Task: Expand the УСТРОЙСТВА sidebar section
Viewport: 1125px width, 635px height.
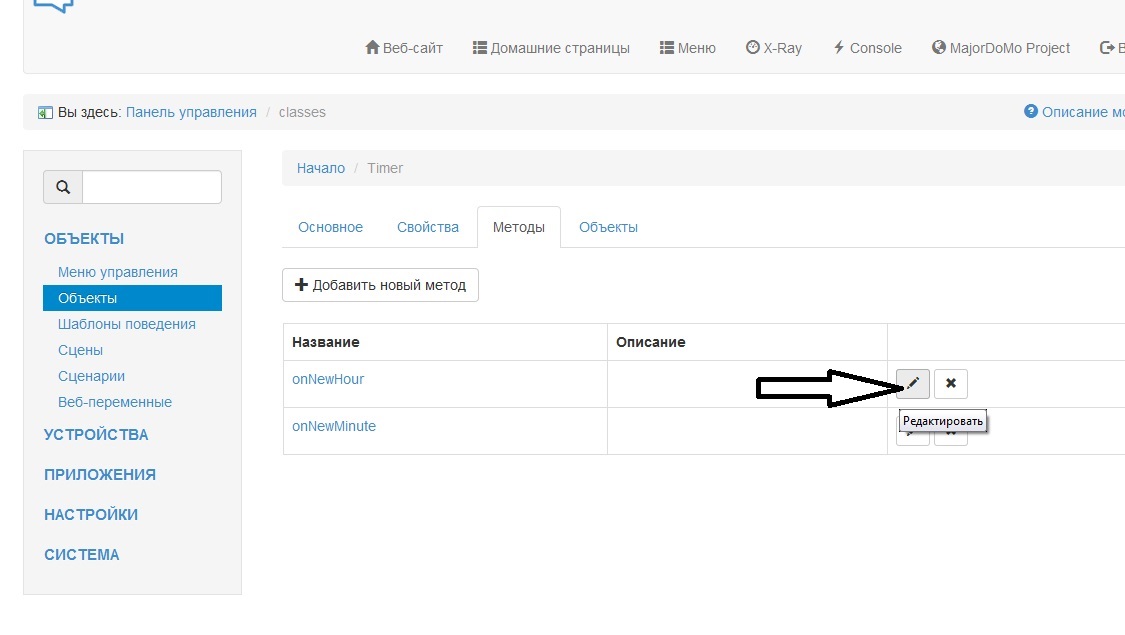Action: pos(96,435)
